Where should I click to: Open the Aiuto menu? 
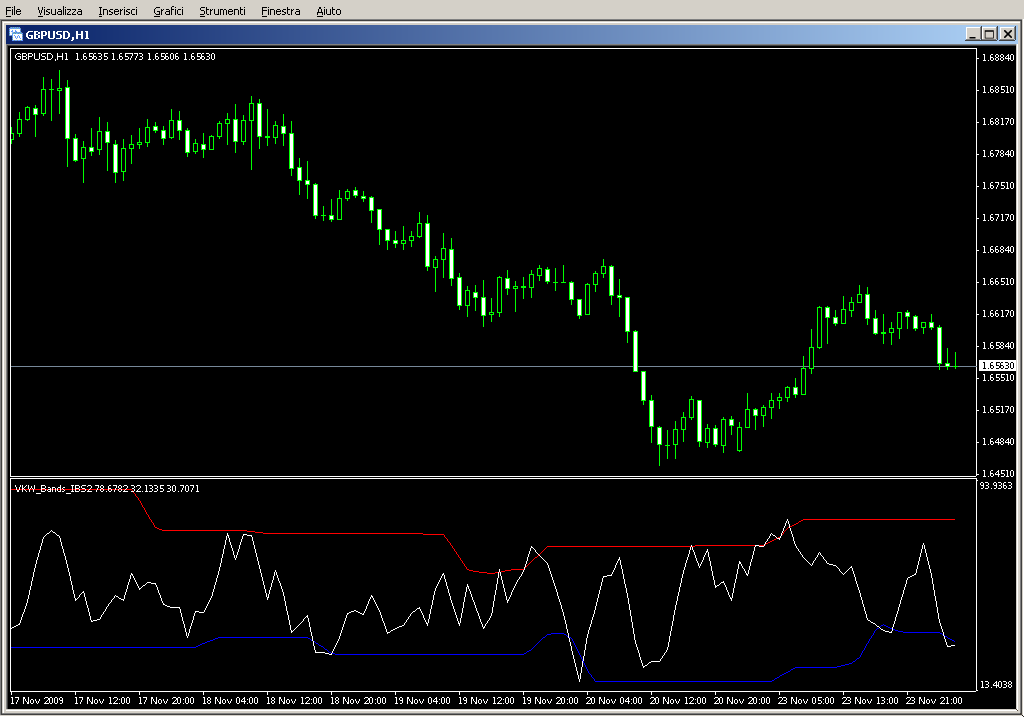pos(328,11)
